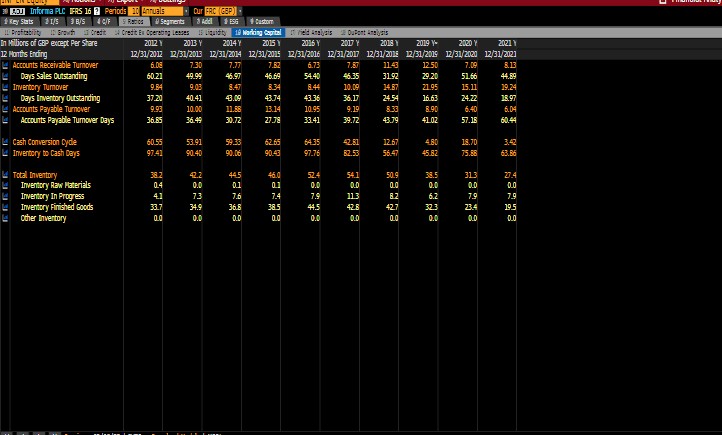Click the 2021 Cash Conversion Cycle value 3.42
Viewport: 722px width, 435px height.
coord(510,142)
